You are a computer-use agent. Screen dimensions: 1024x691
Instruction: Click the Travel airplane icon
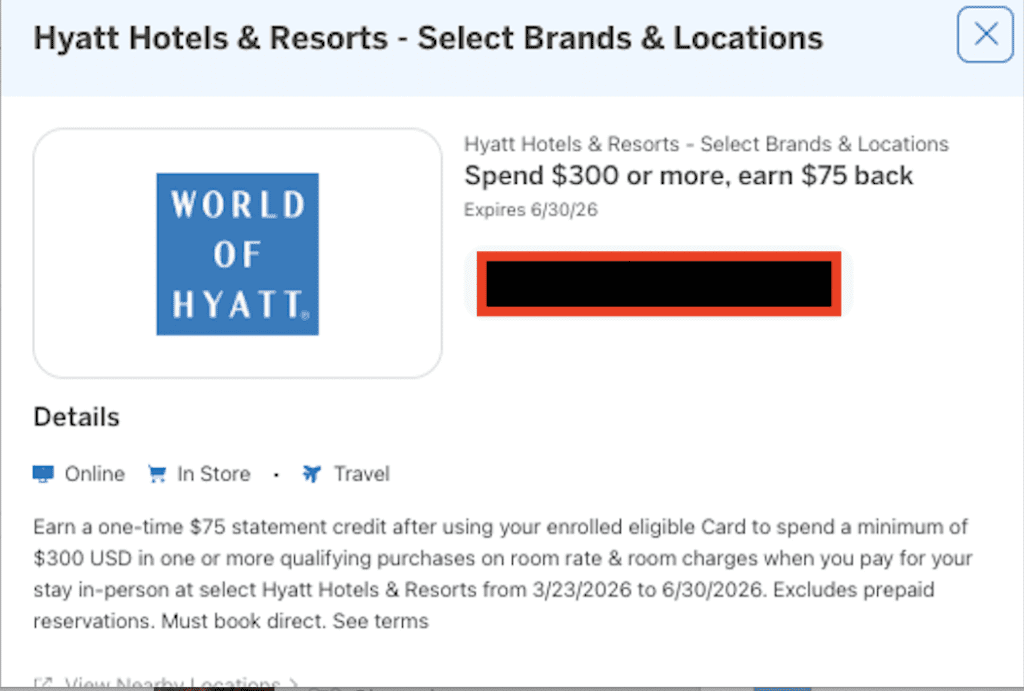click(x=312, y=474)
